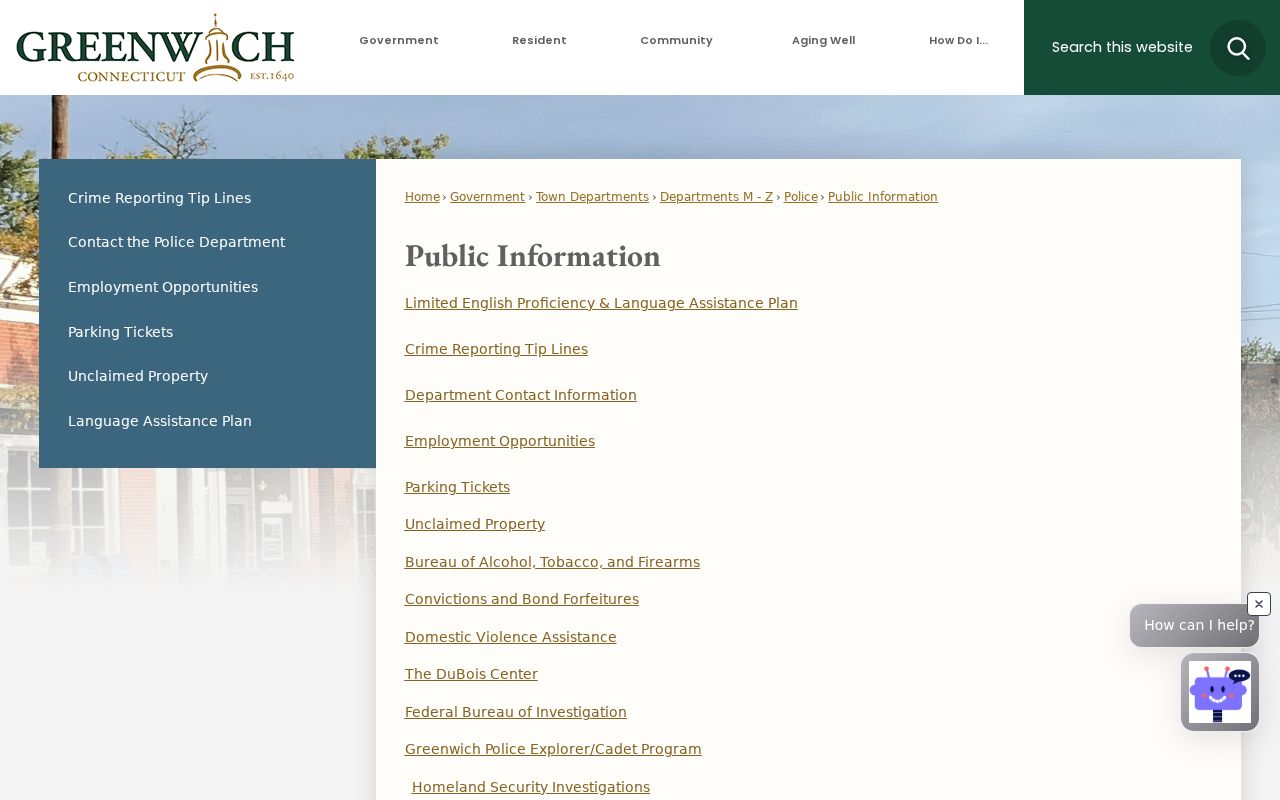Open Parking Tickets content link
Viewport: 1280px width, 800px height.
457,487
